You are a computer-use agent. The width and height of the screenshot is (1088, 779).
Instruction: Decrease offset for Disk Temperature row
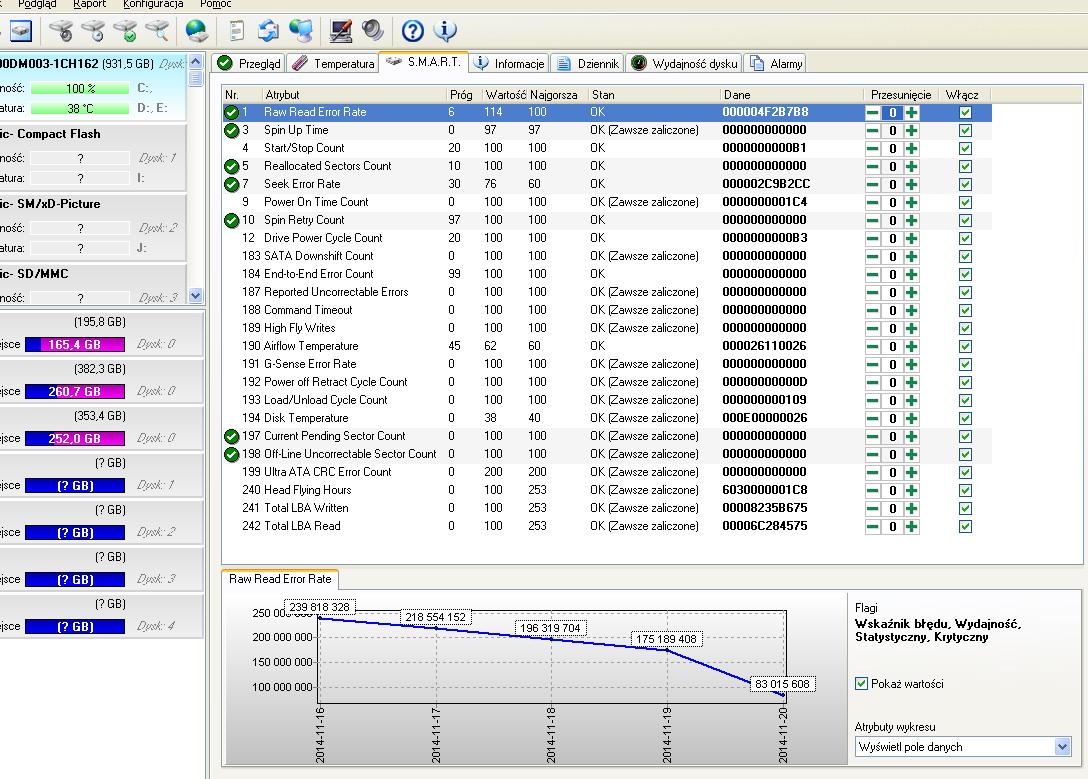point(873,418)
